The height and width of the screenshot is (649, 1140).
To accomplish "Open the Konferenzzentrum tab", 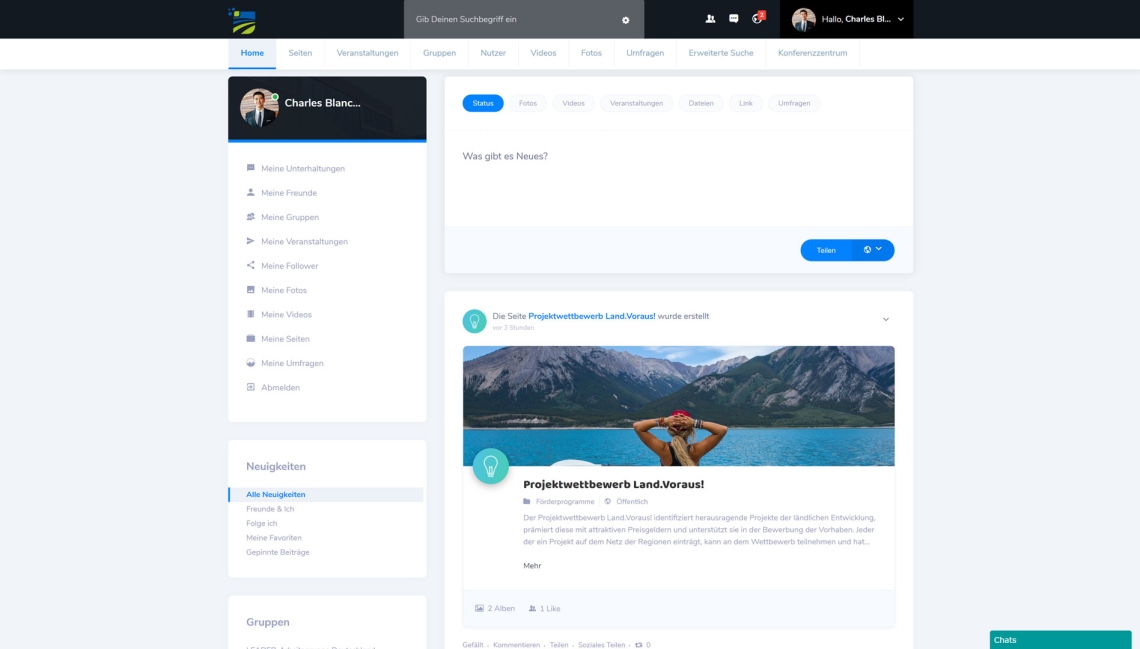I will (812, 53).
